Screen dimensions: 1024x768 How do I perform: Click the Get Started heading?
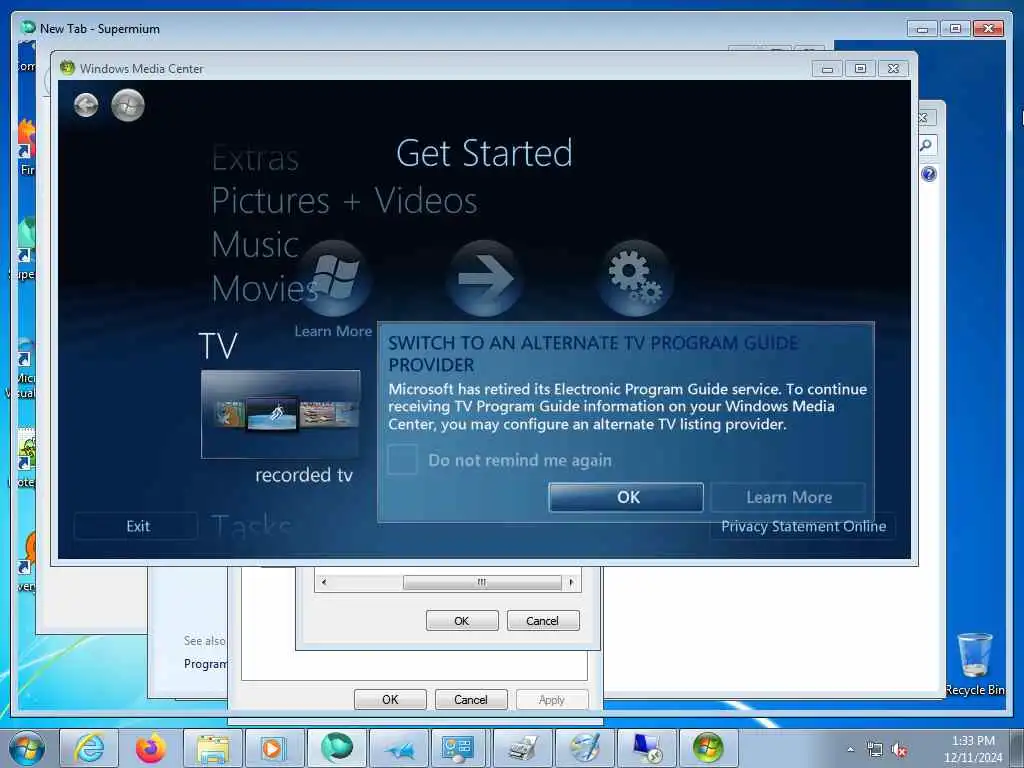(484, 153)
